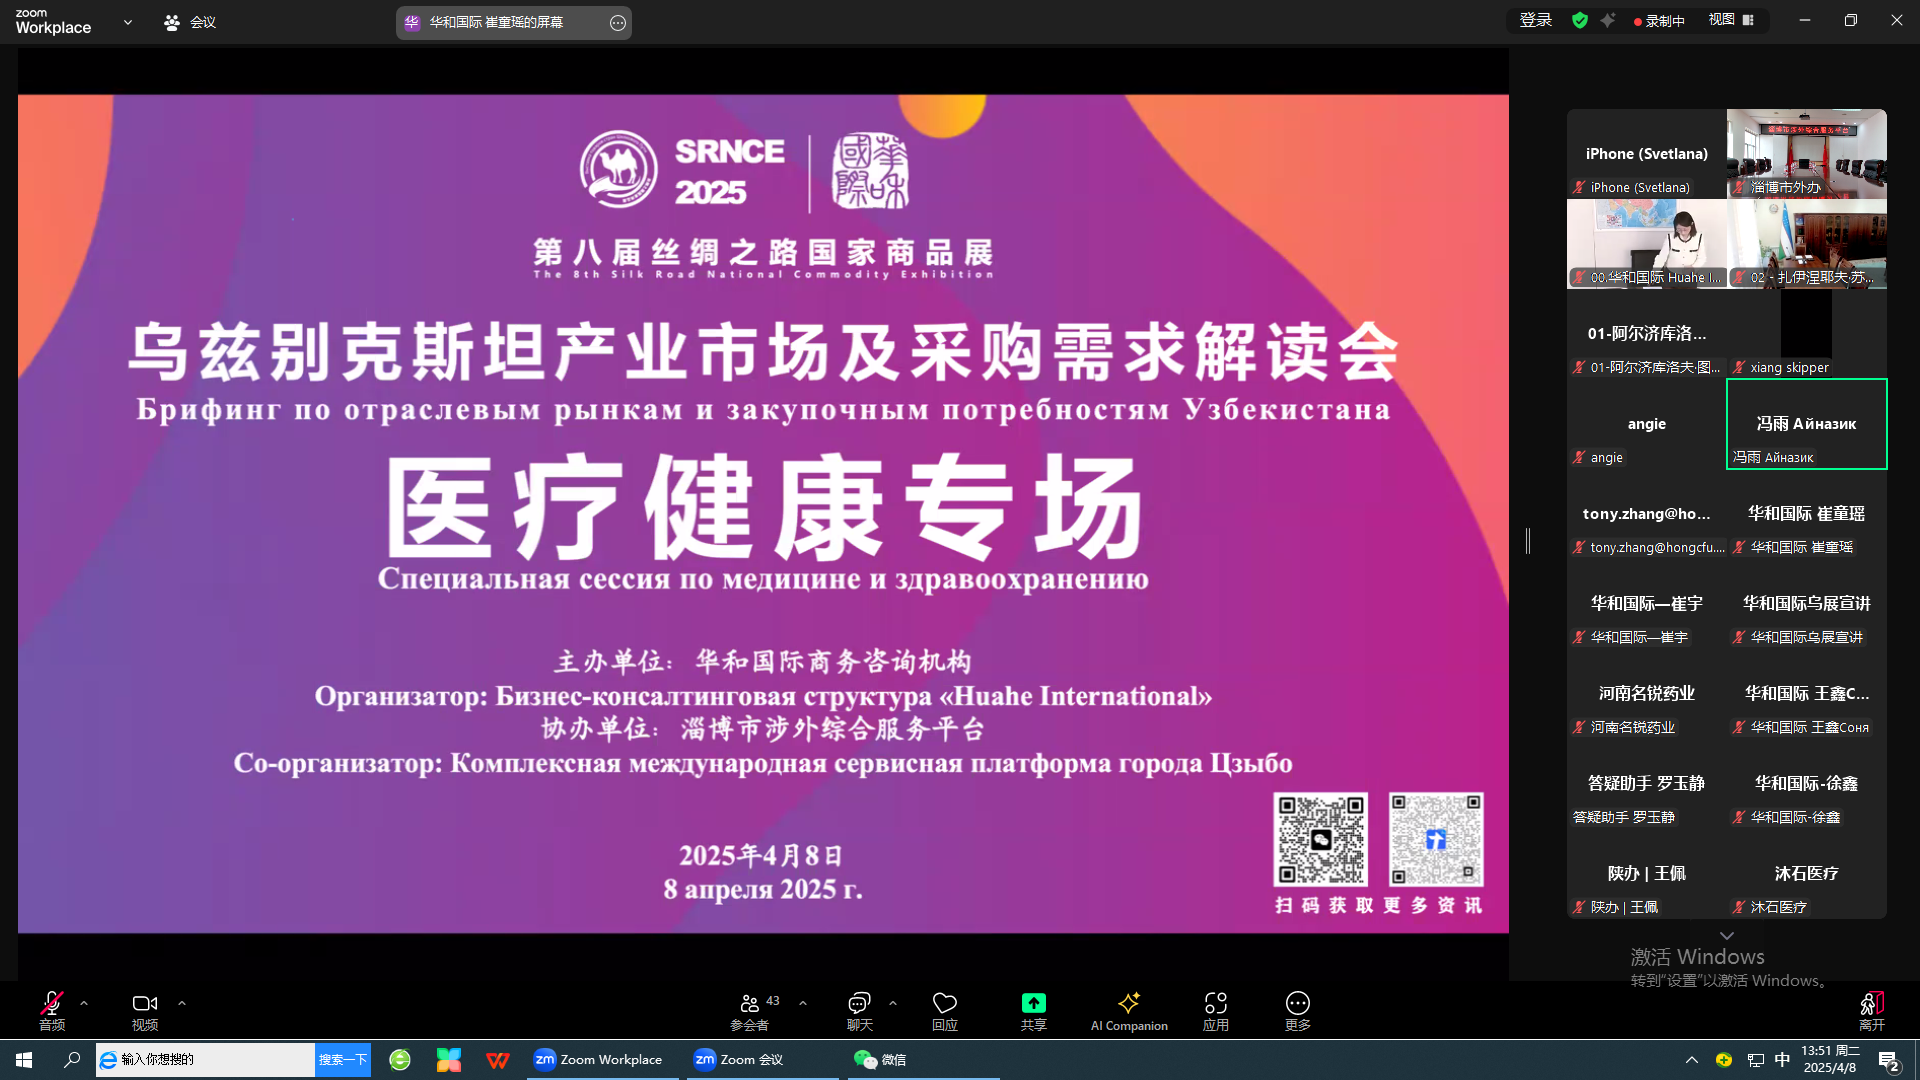Image resolution: width=1920 pixels, height=1080 pixels.
Task: Select the angie participant tile
Action: pos(1647,423)
